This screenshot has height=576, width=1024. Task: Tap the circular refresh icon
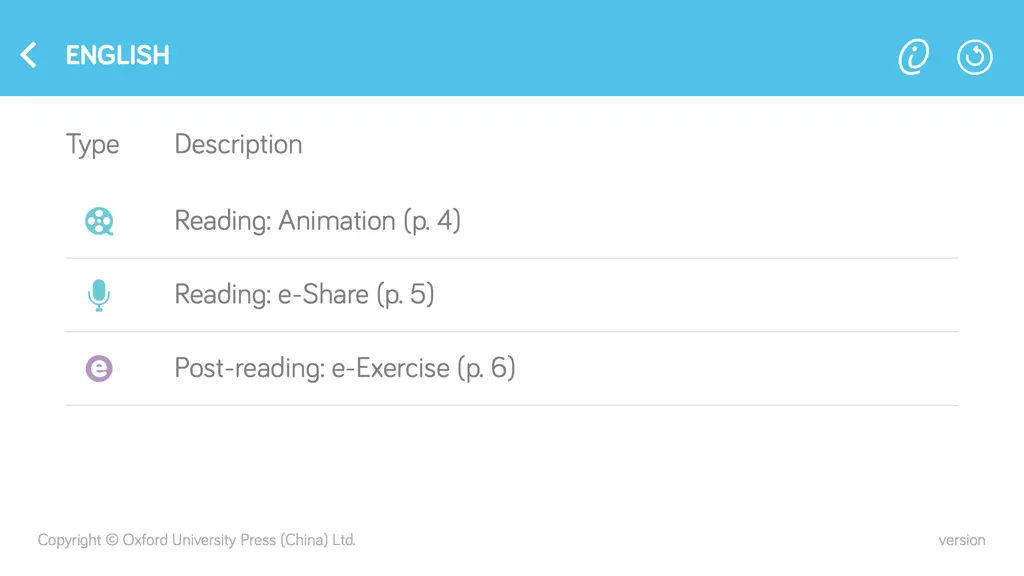pyautogui.click(x=974, y=57)
